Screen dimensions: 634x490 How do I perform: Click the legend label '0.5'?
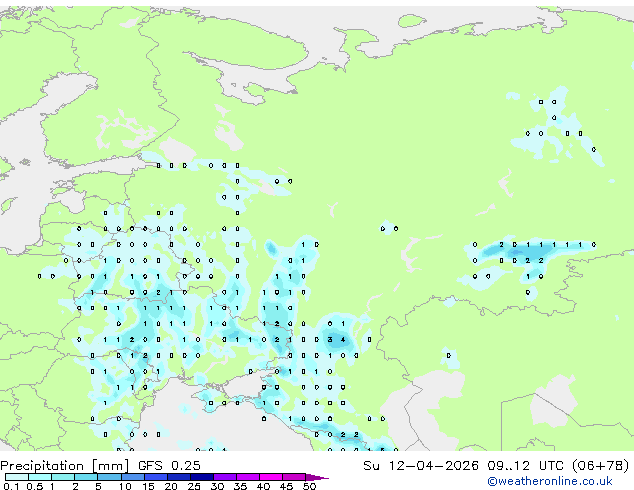(x=35, y=486)
